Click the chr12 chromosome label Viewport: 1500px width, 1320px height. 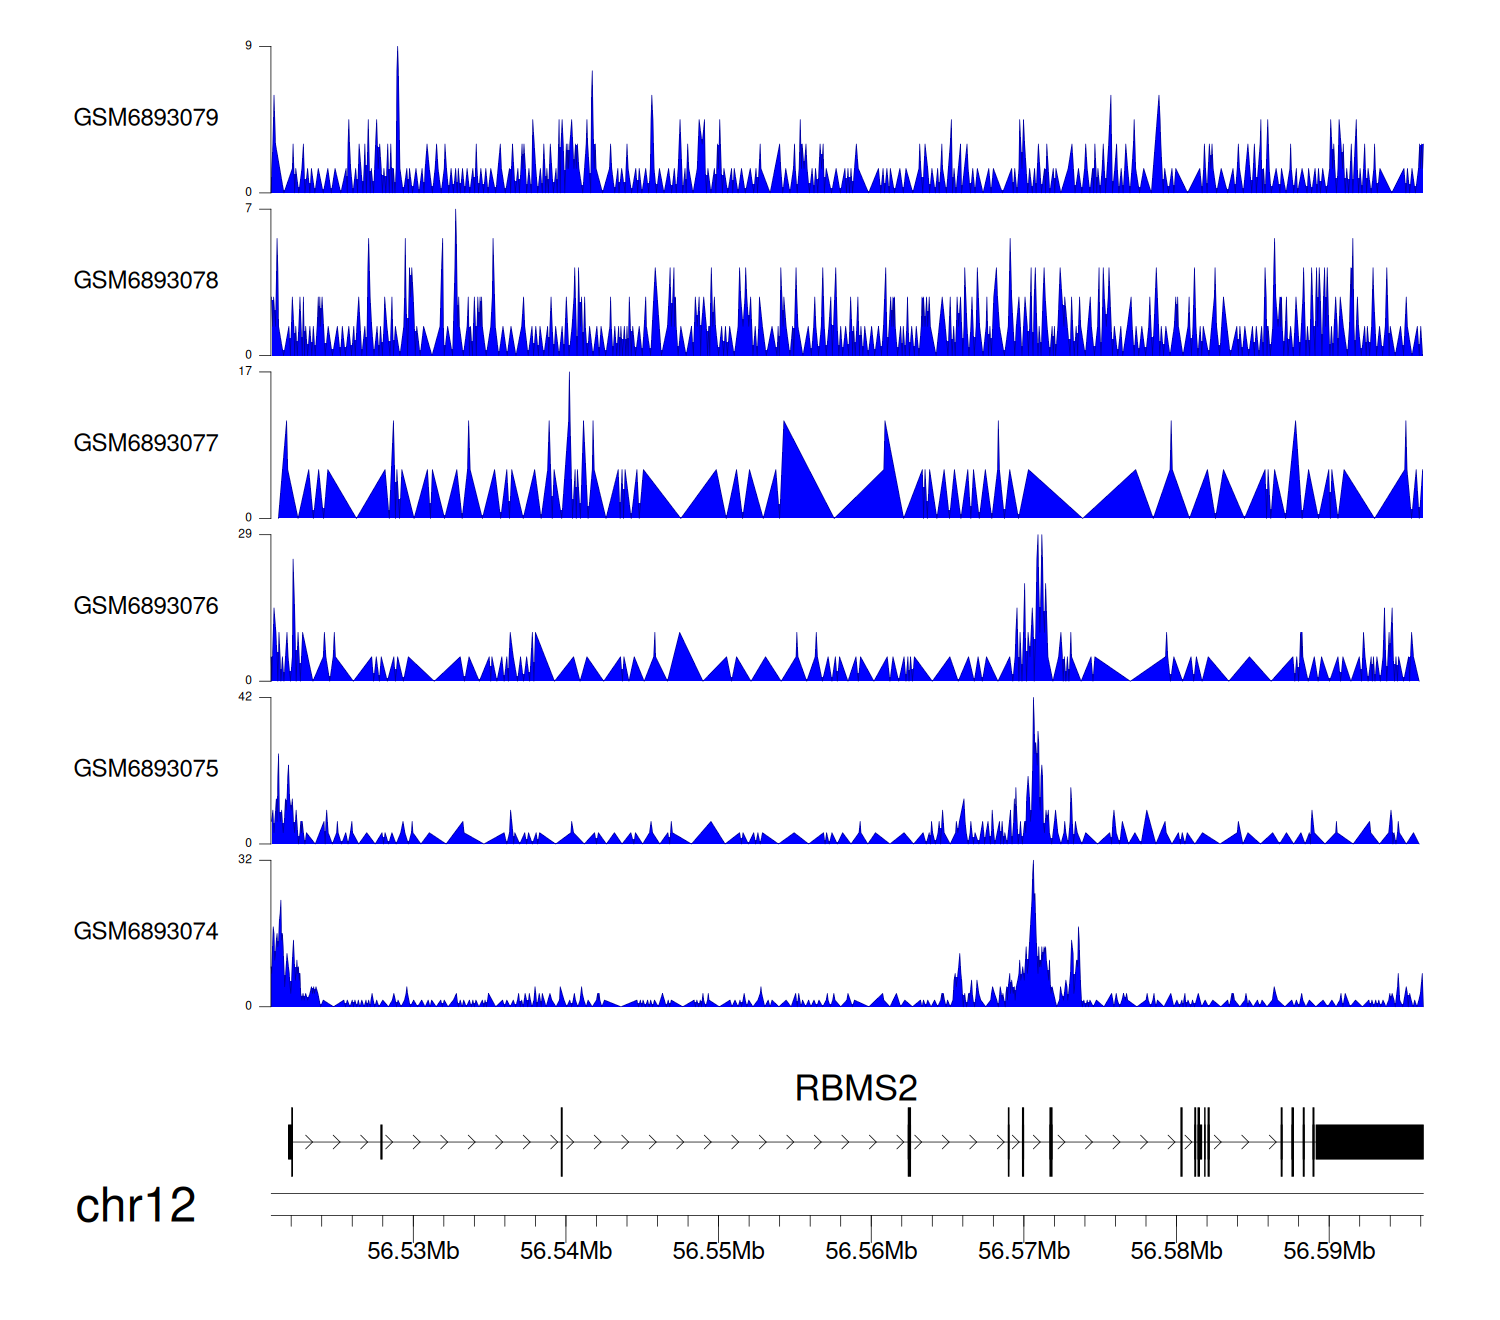pos(135,1206)
